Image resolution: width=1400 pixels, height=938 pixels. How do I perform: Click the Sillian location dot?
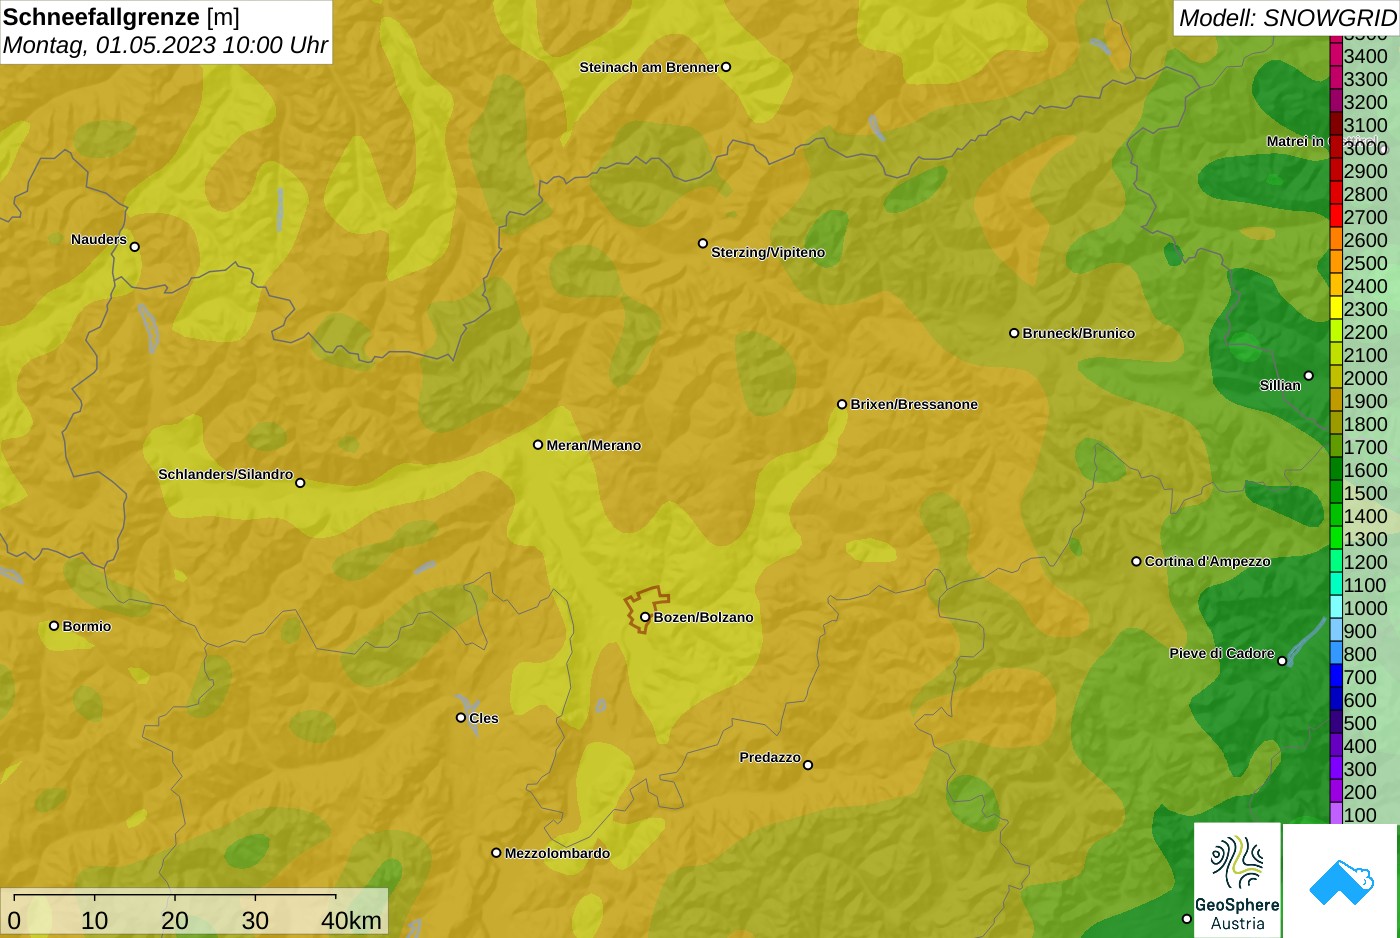(x=1309, y=376)
